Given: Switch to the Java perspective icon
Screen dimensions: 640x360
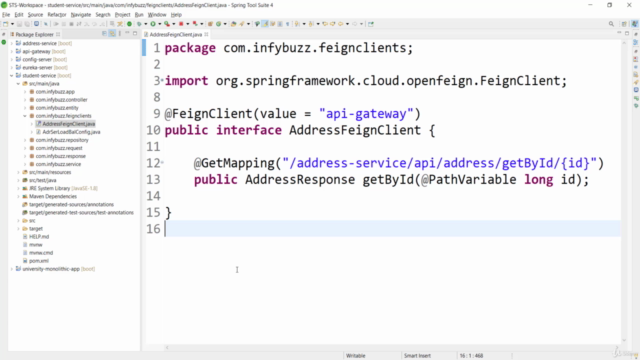Looking at the screenshot, I should (x=634, y=24).
